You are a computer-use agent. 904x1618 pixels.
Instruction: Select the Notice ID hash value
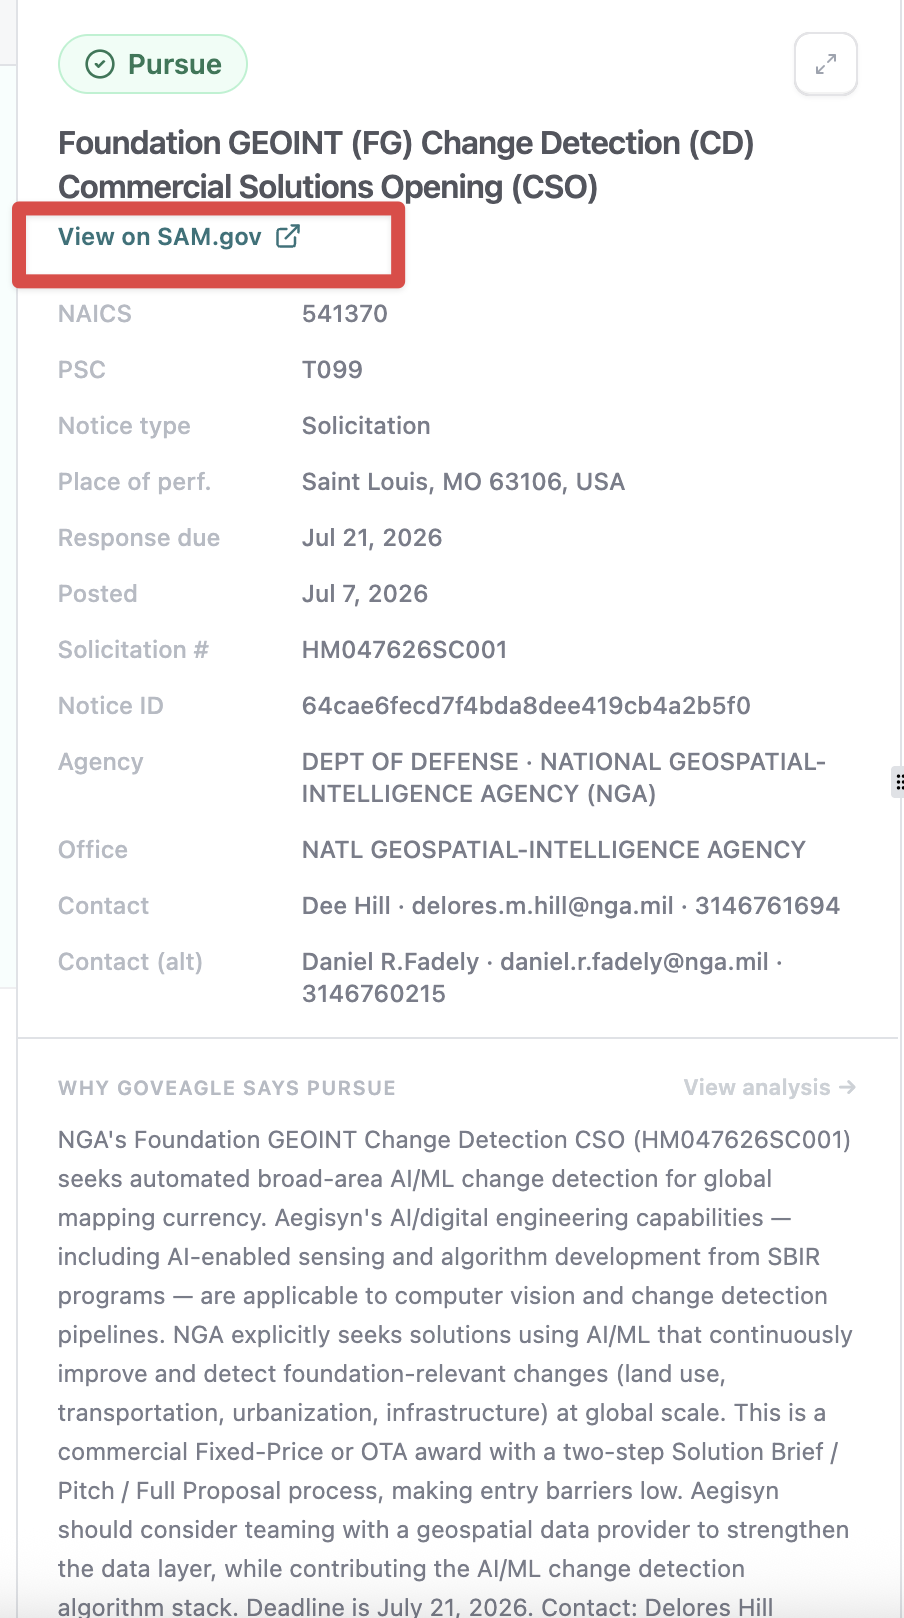526,706
